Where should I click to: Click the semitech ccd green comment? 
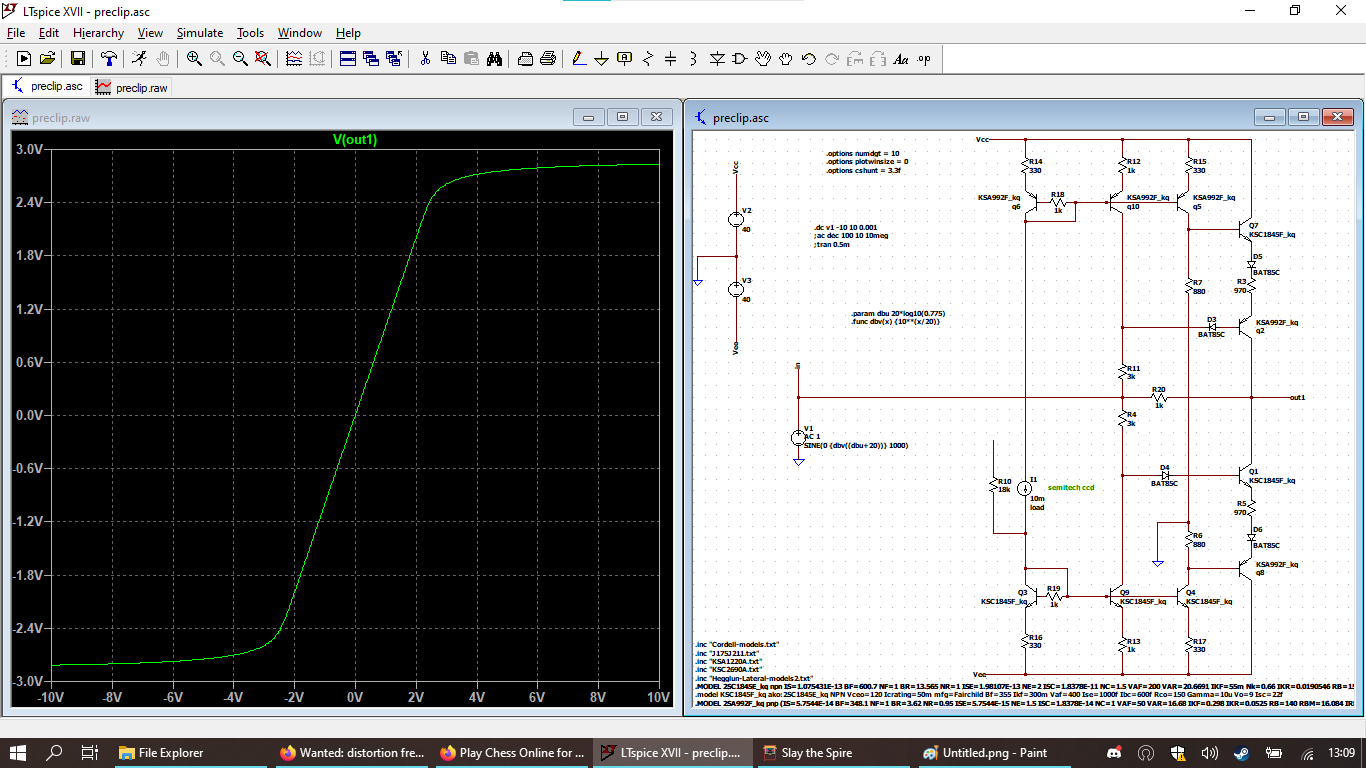click(x=1071, y=487)
